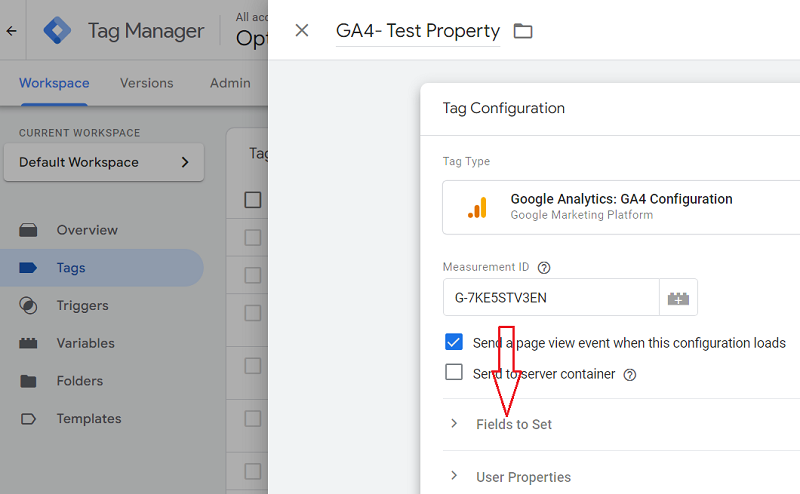Close the GA4 tag editor panel

pyautogui.click(x=302, y=31)
